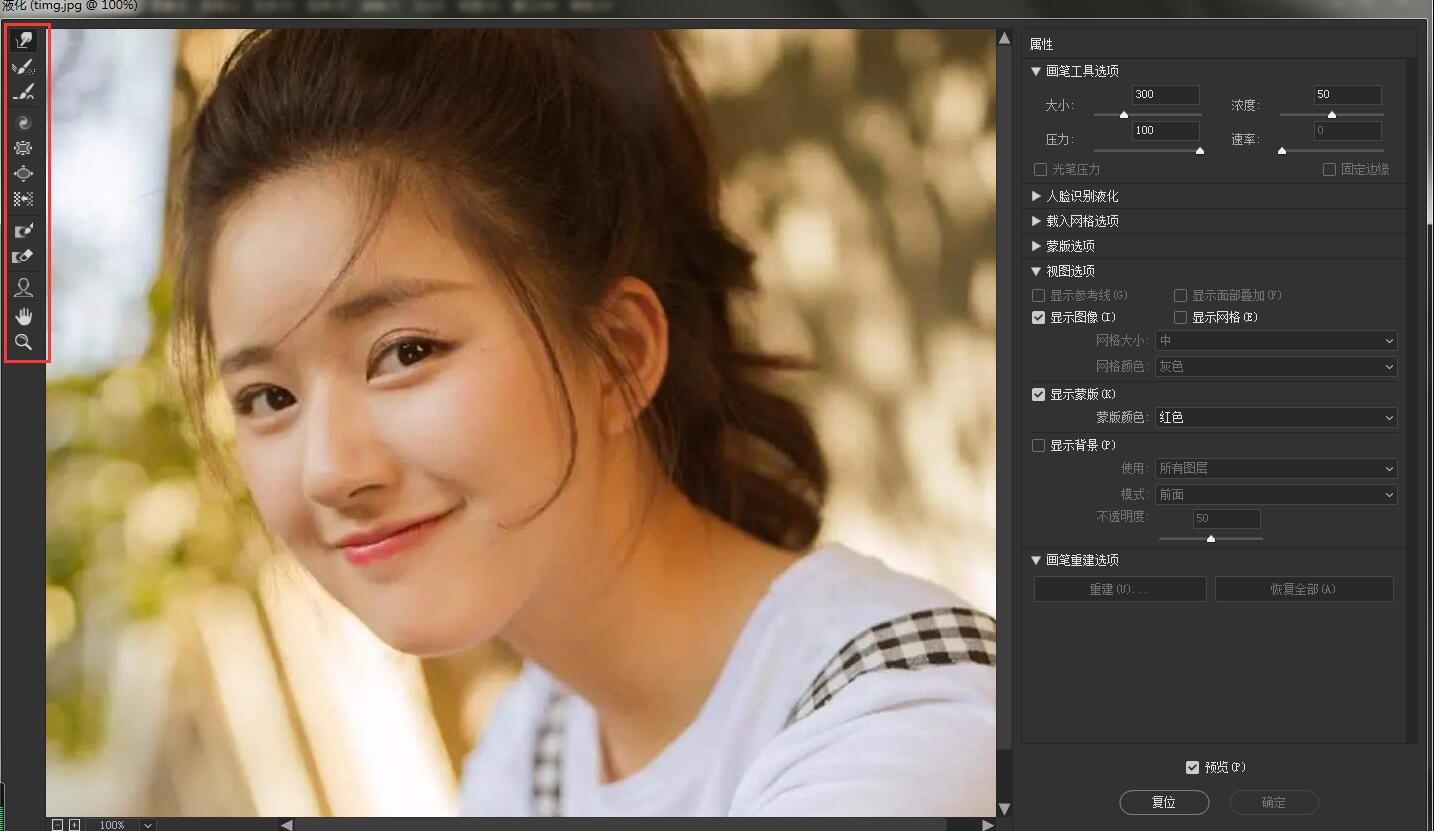Viewport: 1434px width, 831px height.
Task: Select the Reconstruct tool
Action: (x=25, y=66)
